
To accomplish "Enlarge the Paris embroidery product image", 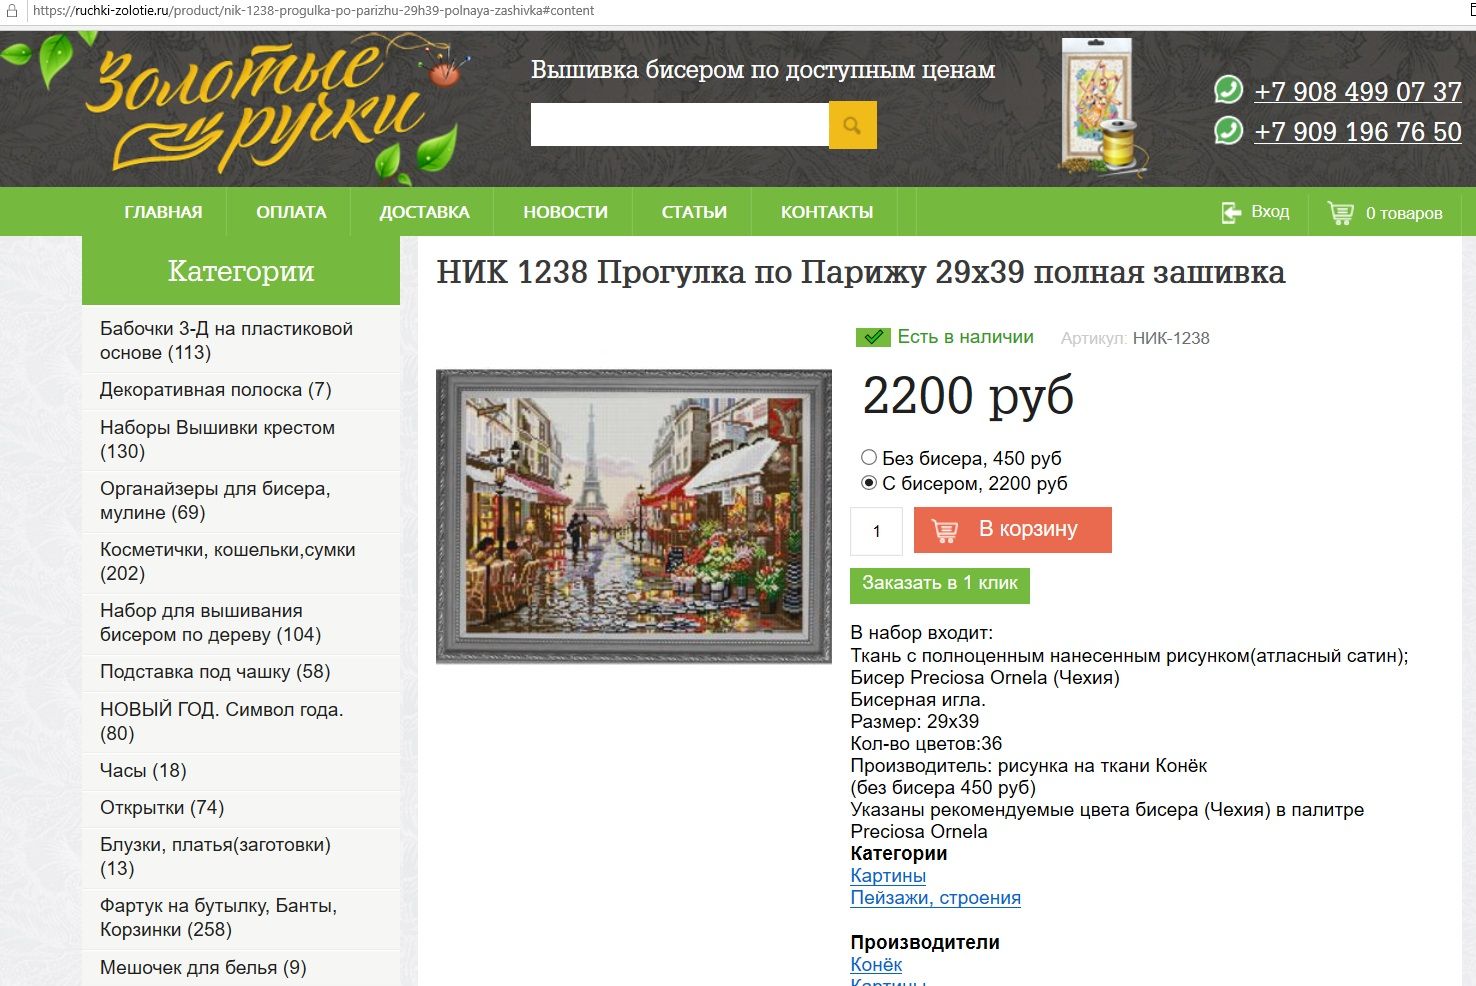I will pos(633,516).
